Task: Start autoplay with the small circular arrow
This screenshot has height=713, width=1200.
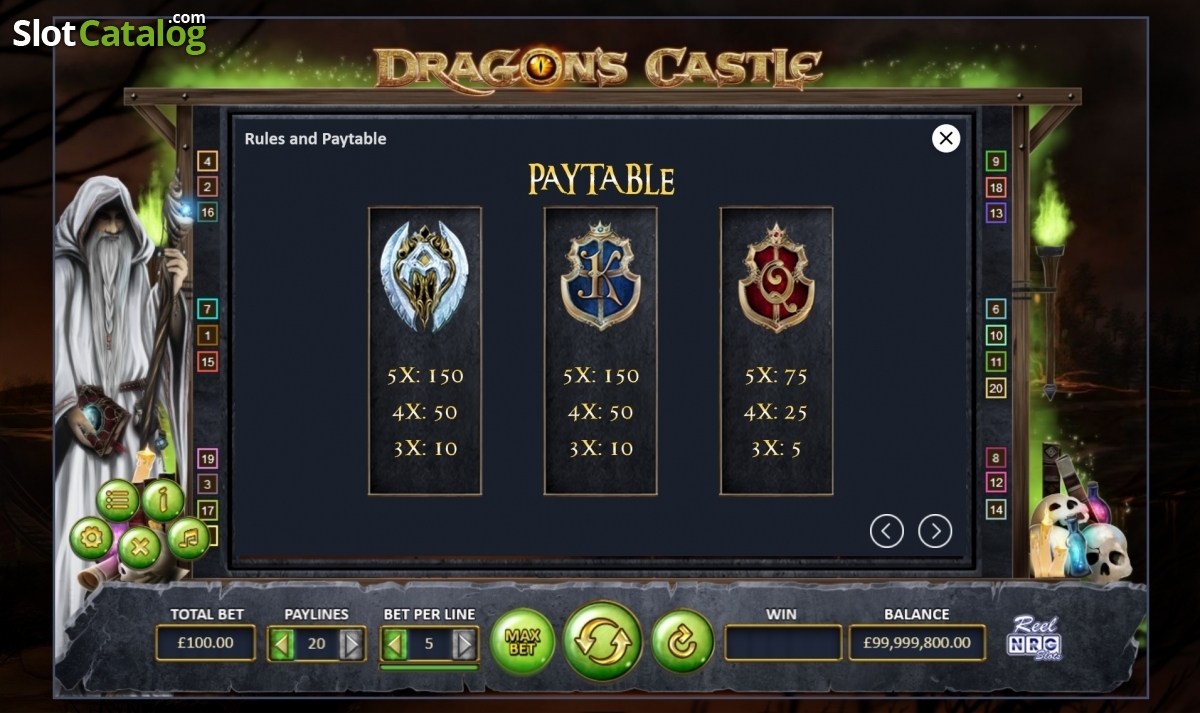Action: click(x=682, y=641)
